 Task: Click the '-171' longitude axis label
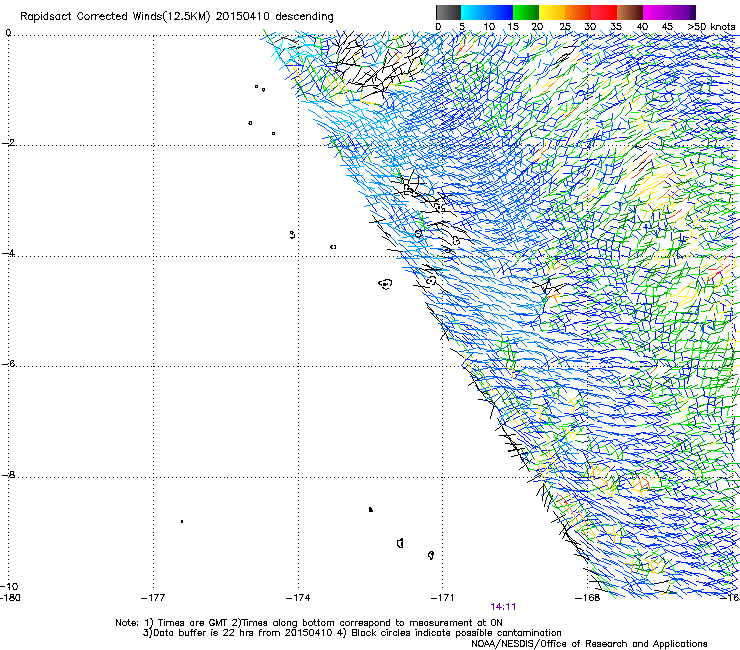(443, 598)
